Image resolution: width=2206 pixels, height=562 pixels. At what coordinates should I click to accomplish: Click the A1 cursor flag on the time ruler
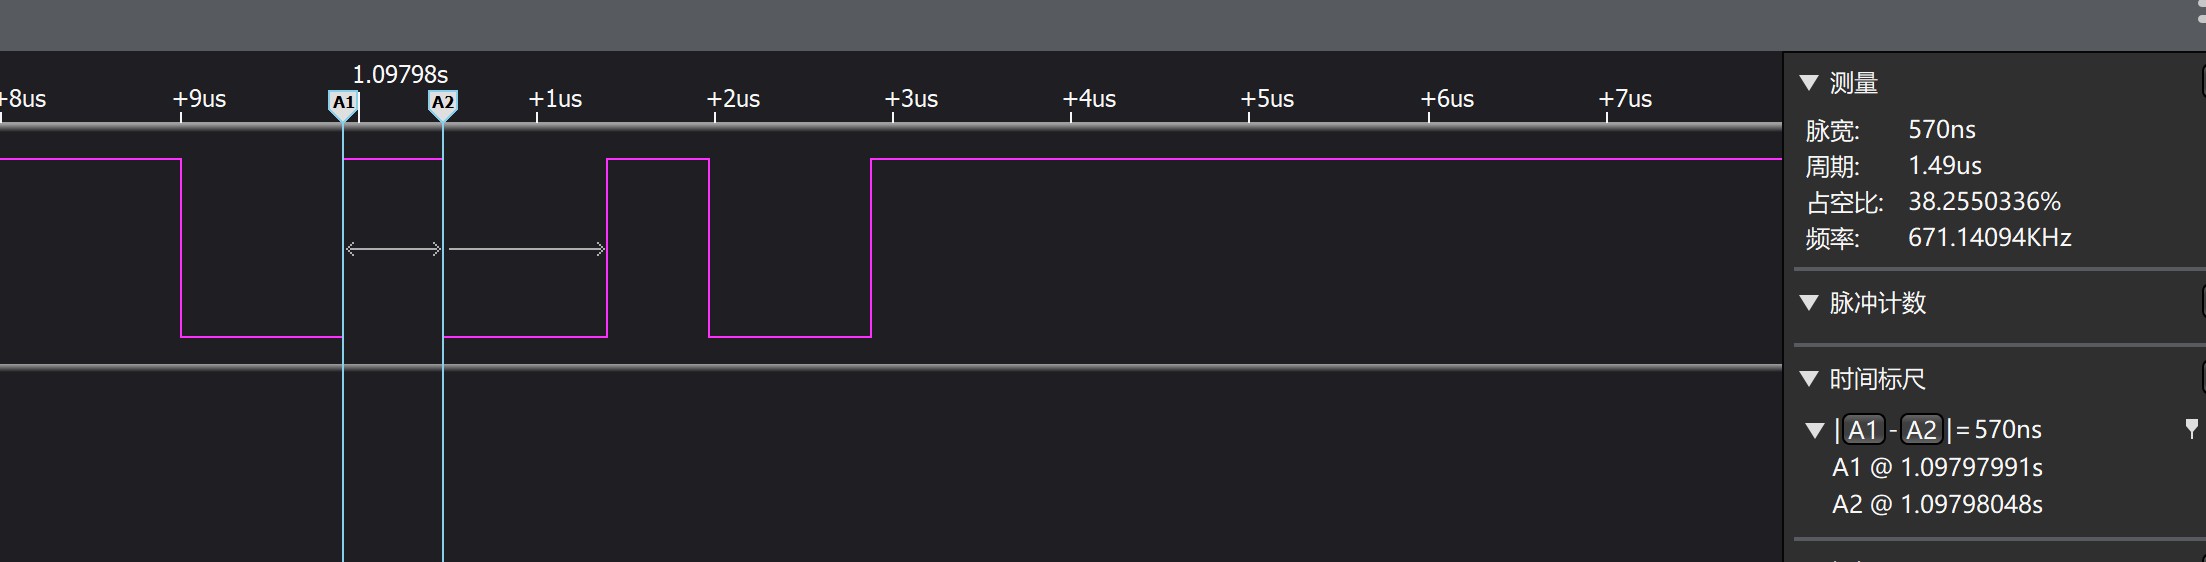coord(343,103)
